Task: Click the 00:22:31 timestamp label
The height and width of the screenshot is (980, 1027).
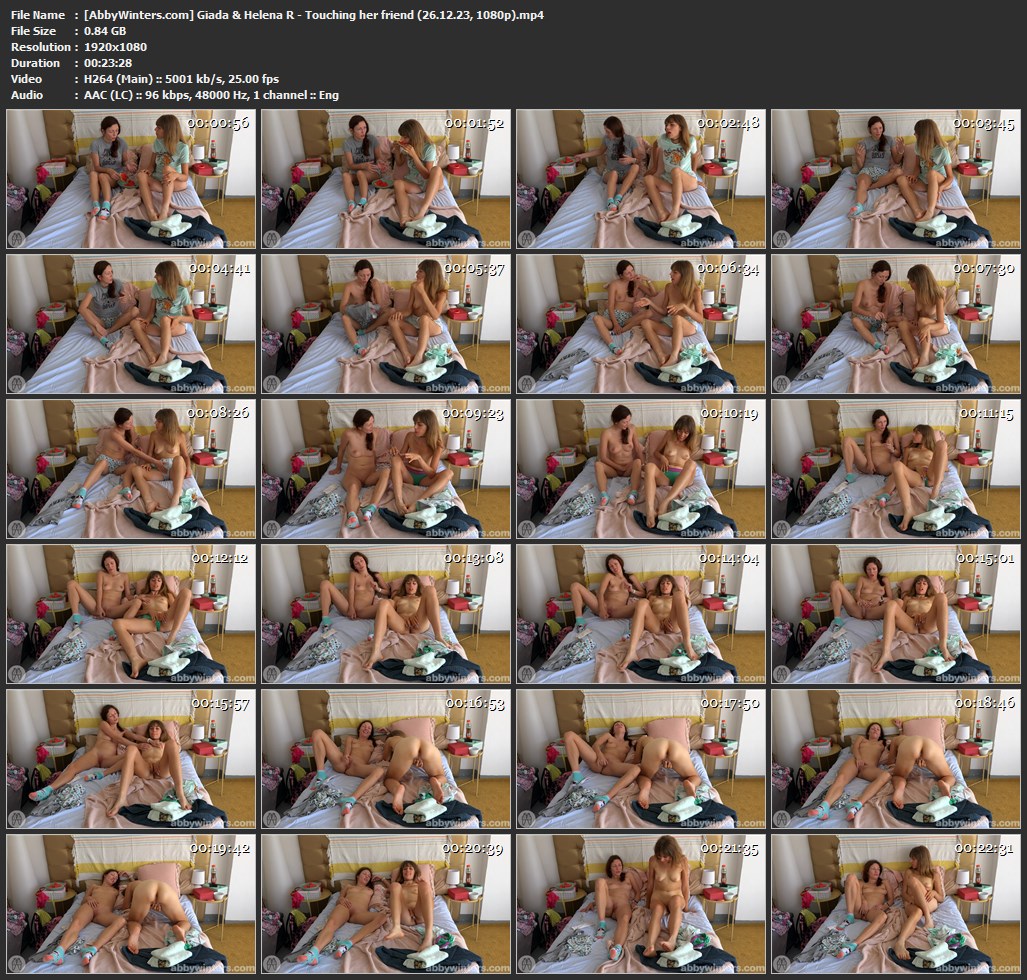Action: point(985,847)
